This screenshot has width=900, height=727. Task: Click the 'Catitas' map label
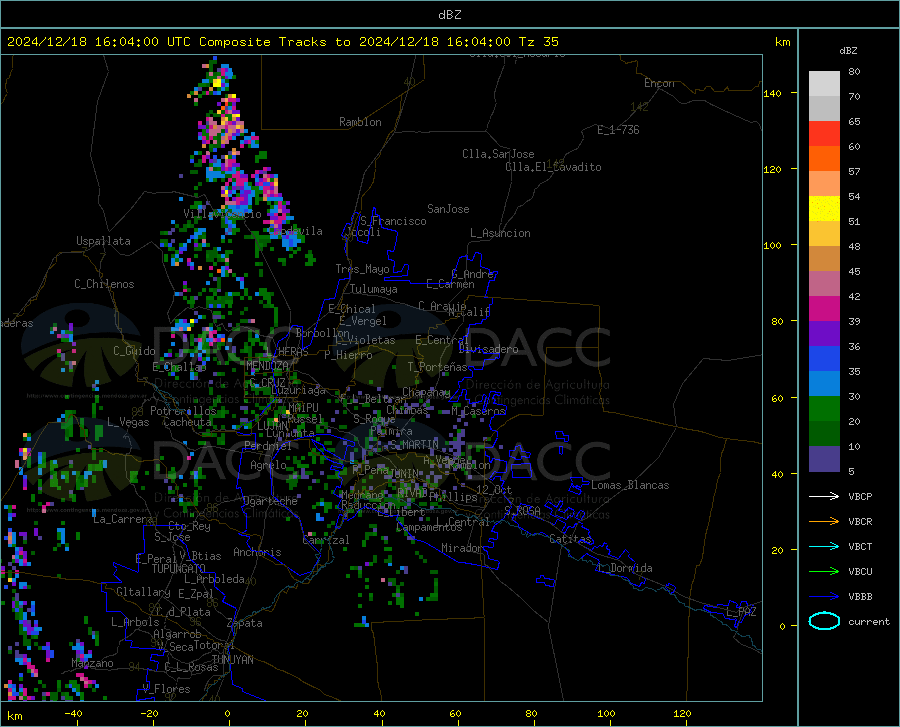tap(570, 539)
